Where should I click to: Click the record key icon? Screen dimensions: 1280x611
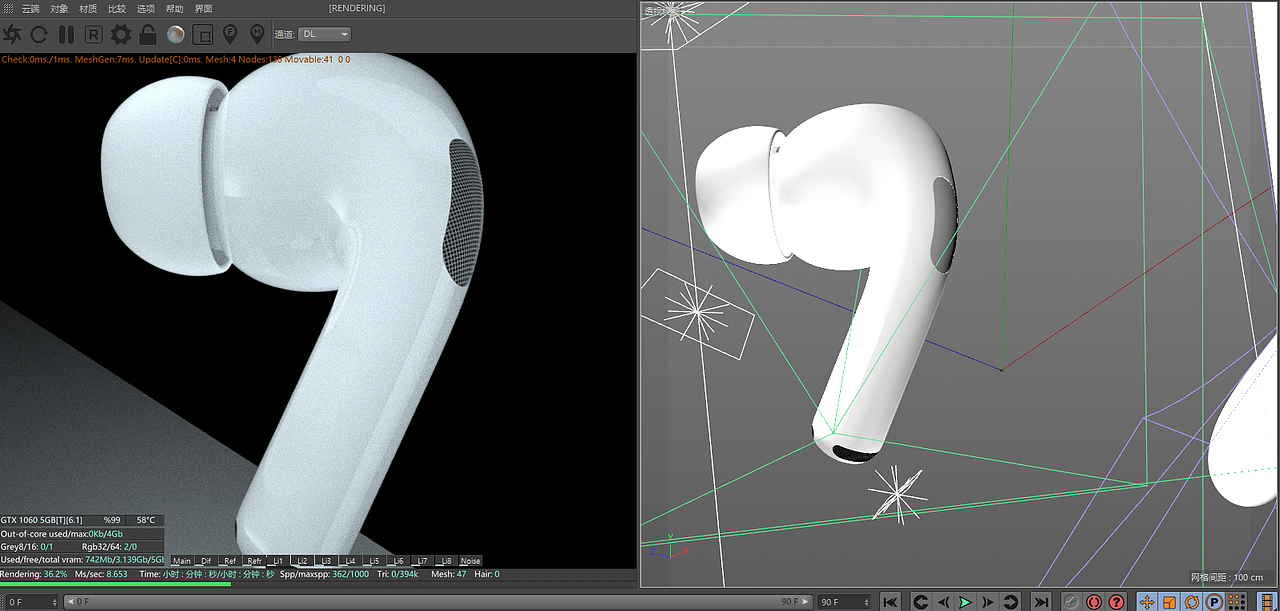(x=1071, y=602)
